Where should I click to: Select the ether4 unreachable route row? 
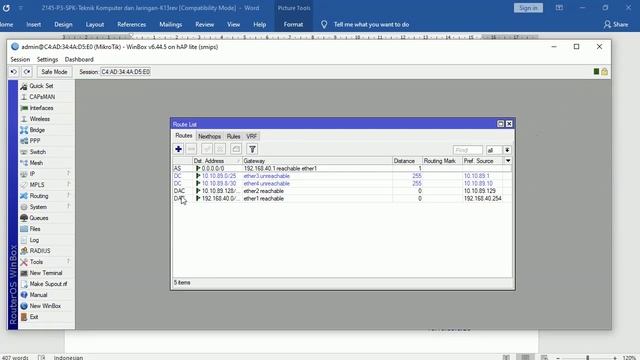[x=342, y=183]
